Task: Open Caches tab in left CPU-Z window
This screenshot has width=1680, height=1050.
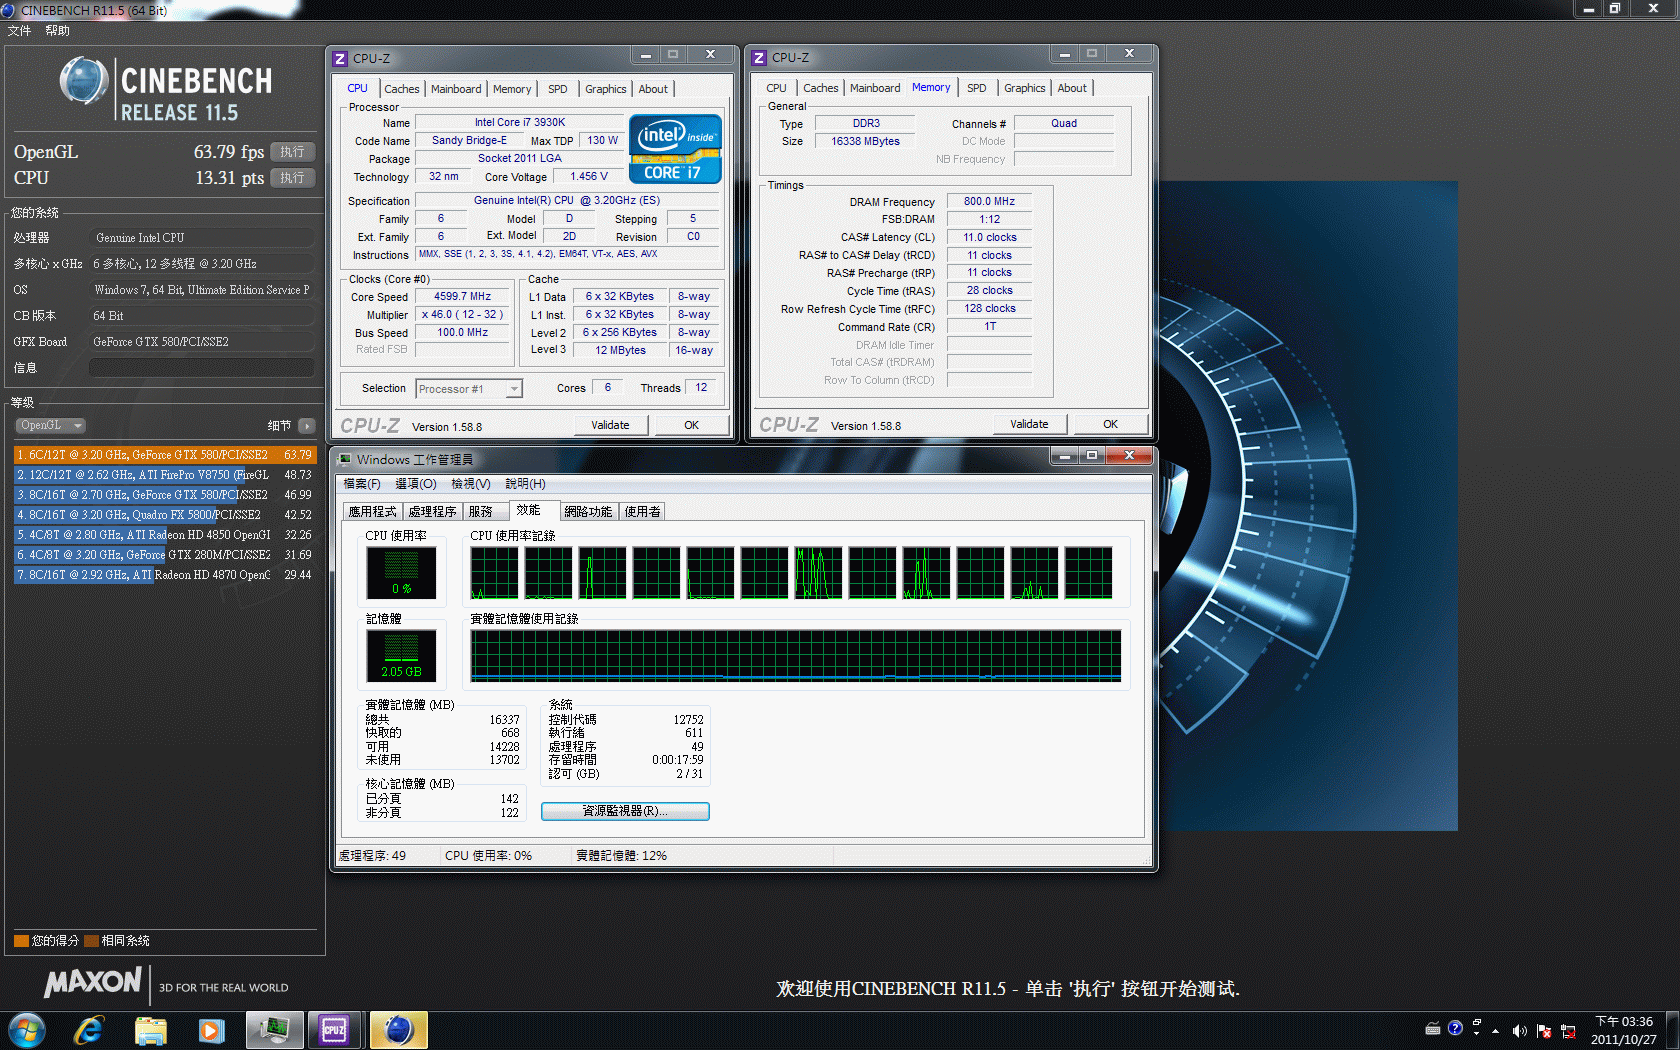Action: 402,89
